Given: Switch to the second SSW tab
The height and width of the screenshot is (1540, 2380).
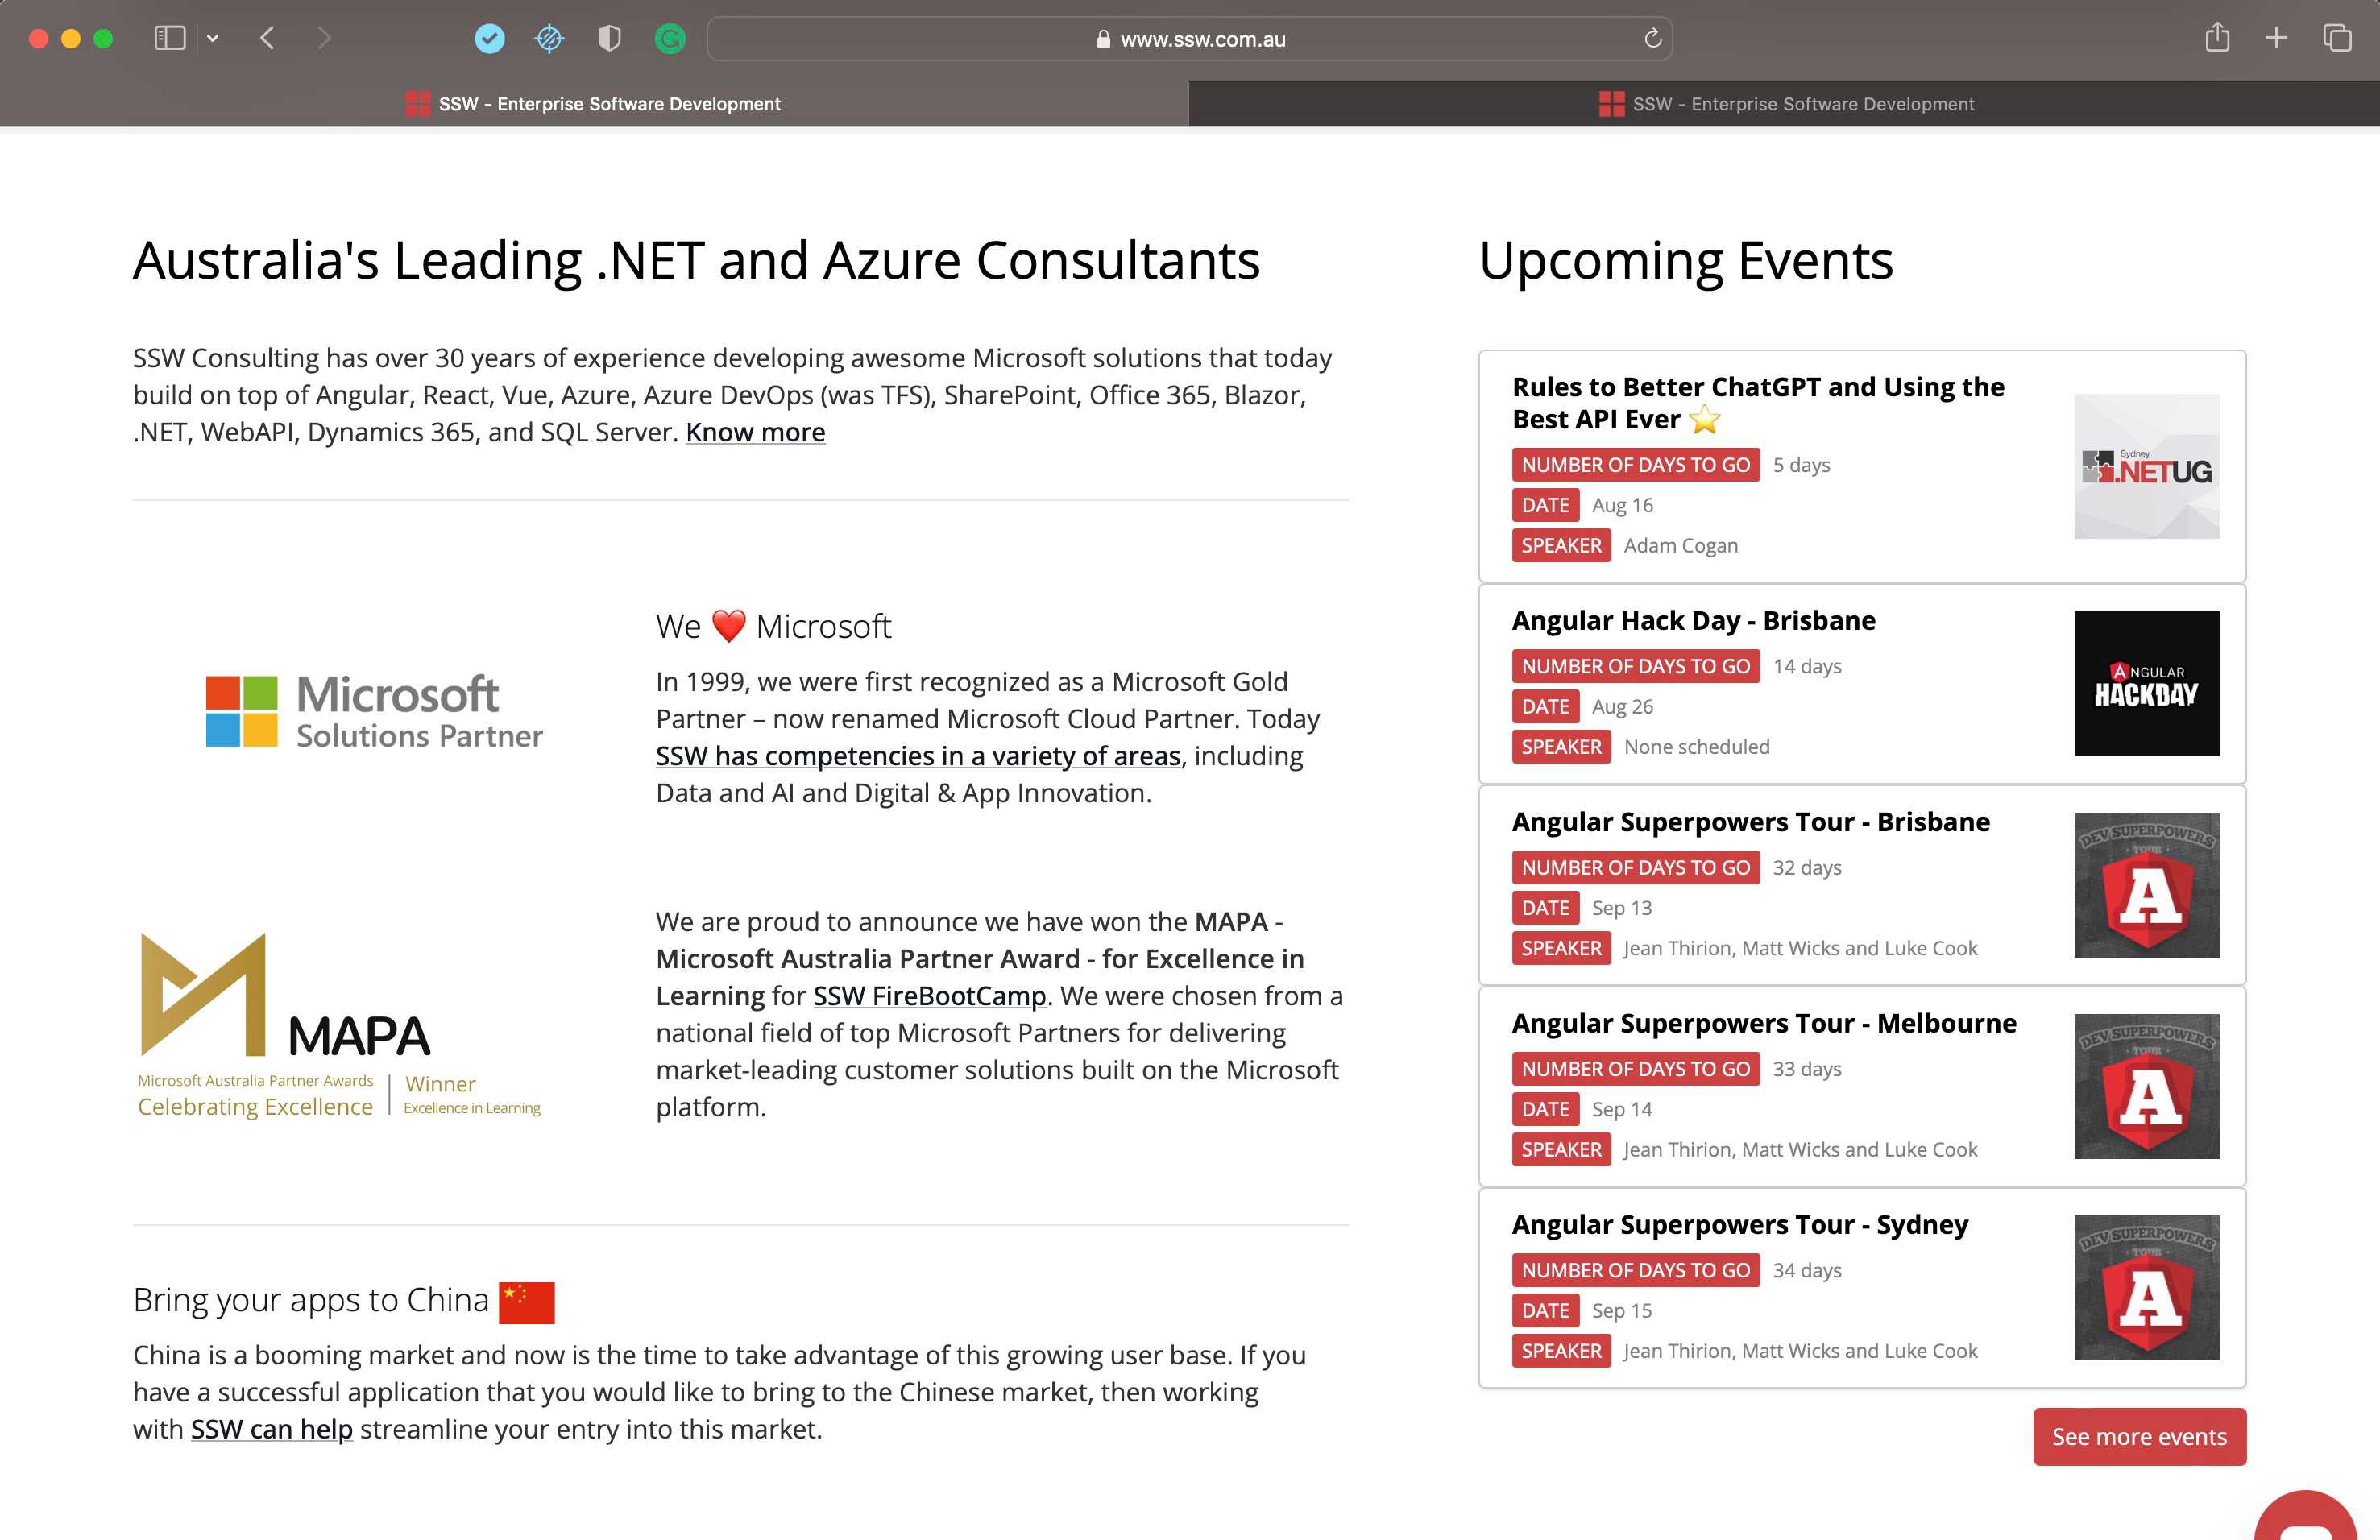Looking at the screenshot, I should click(x=1785, y=104).
